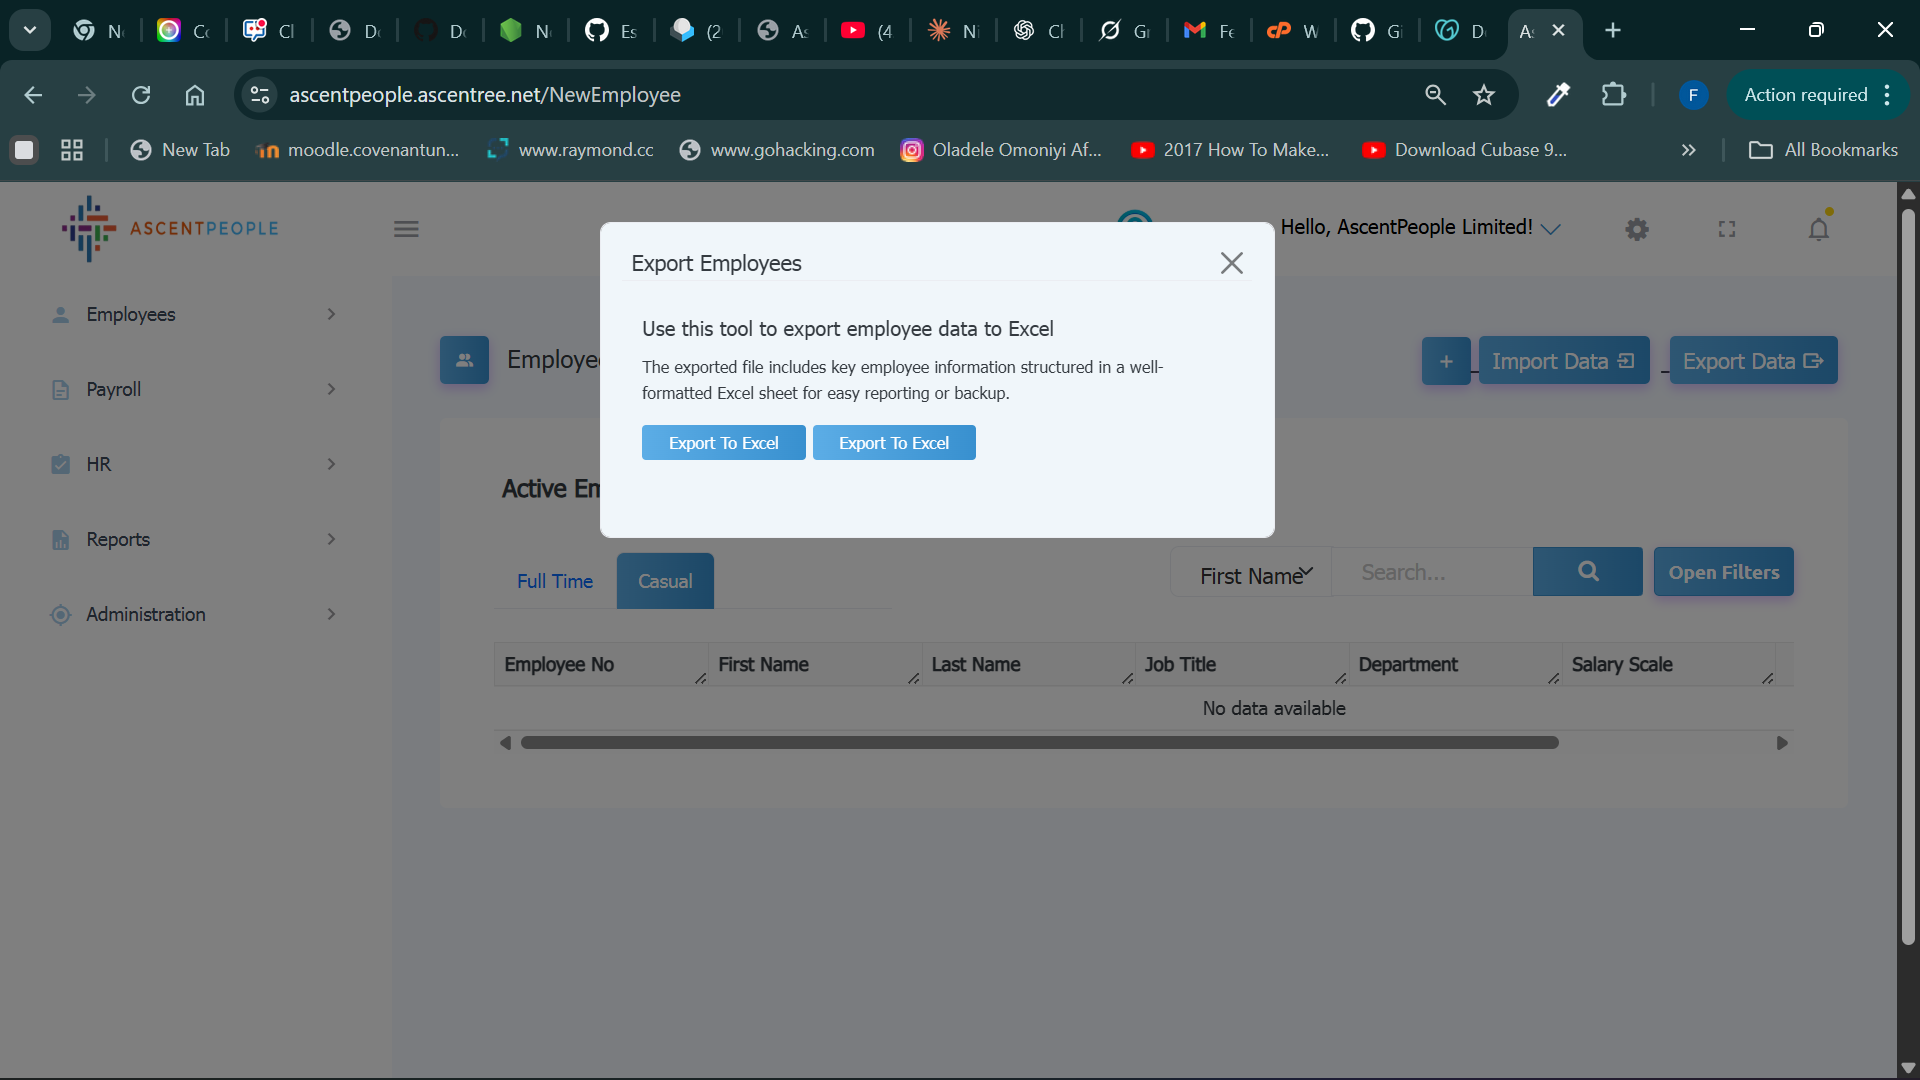Viewport: 1920px width, 1080px height.
Task: Click the magnifier search button
Action: coord(1587,572)
